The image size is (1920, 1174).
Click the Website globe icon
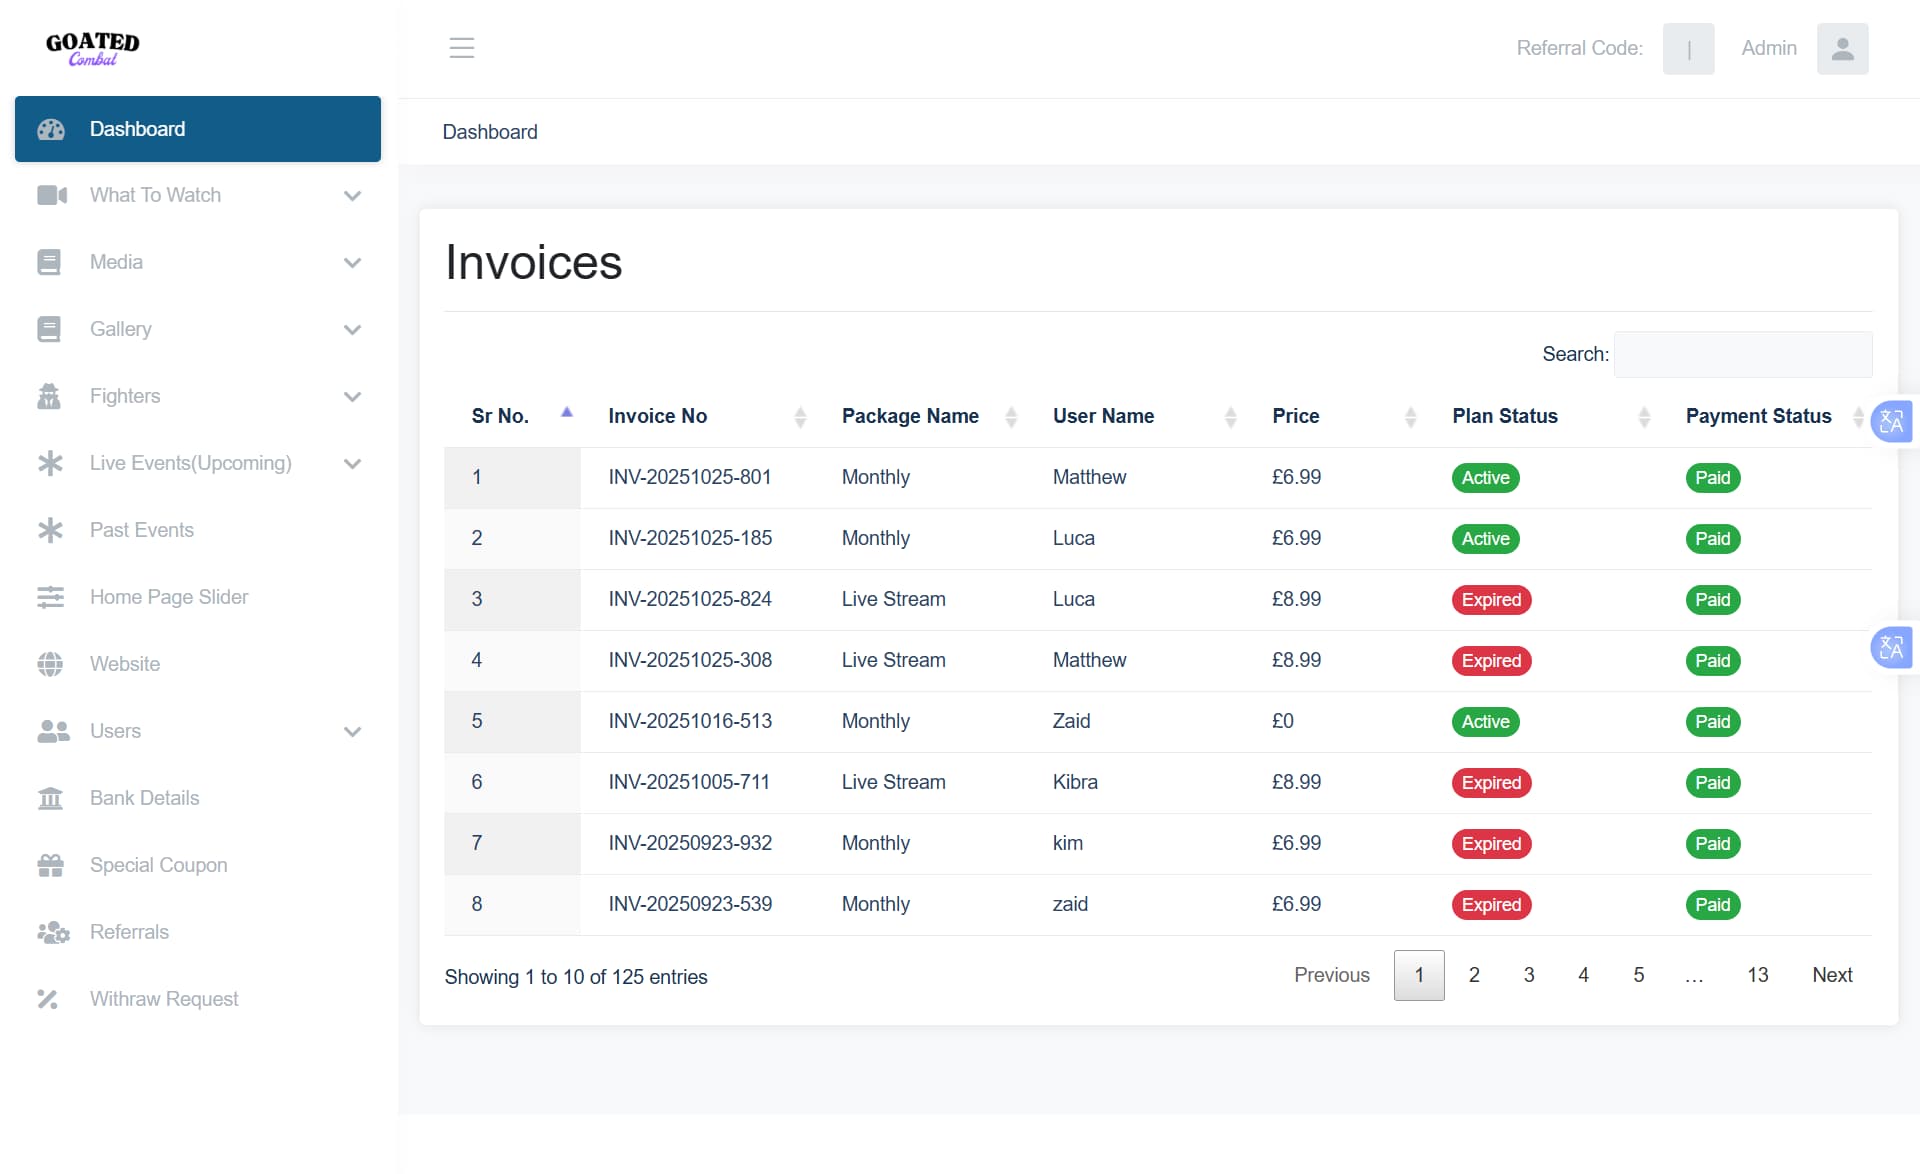point(50,664)
